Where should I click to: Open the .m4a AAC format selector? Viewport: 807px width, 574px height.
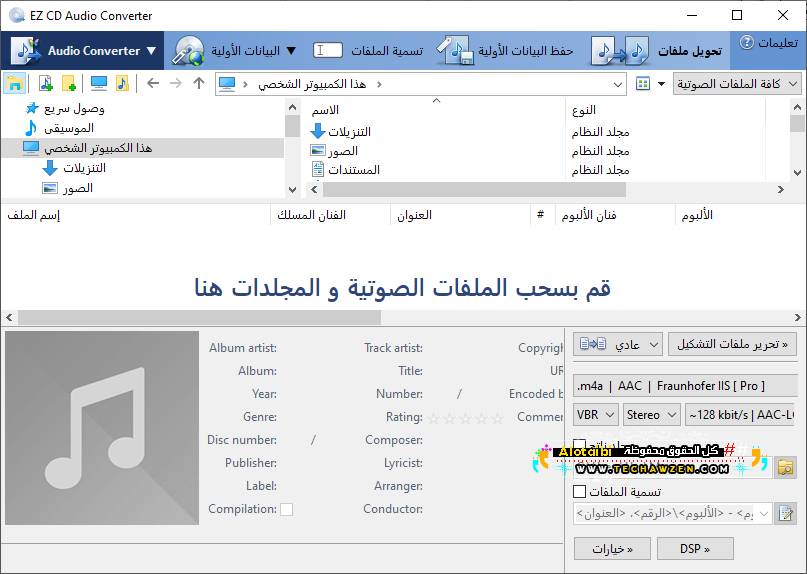click(x=685, y=386)
